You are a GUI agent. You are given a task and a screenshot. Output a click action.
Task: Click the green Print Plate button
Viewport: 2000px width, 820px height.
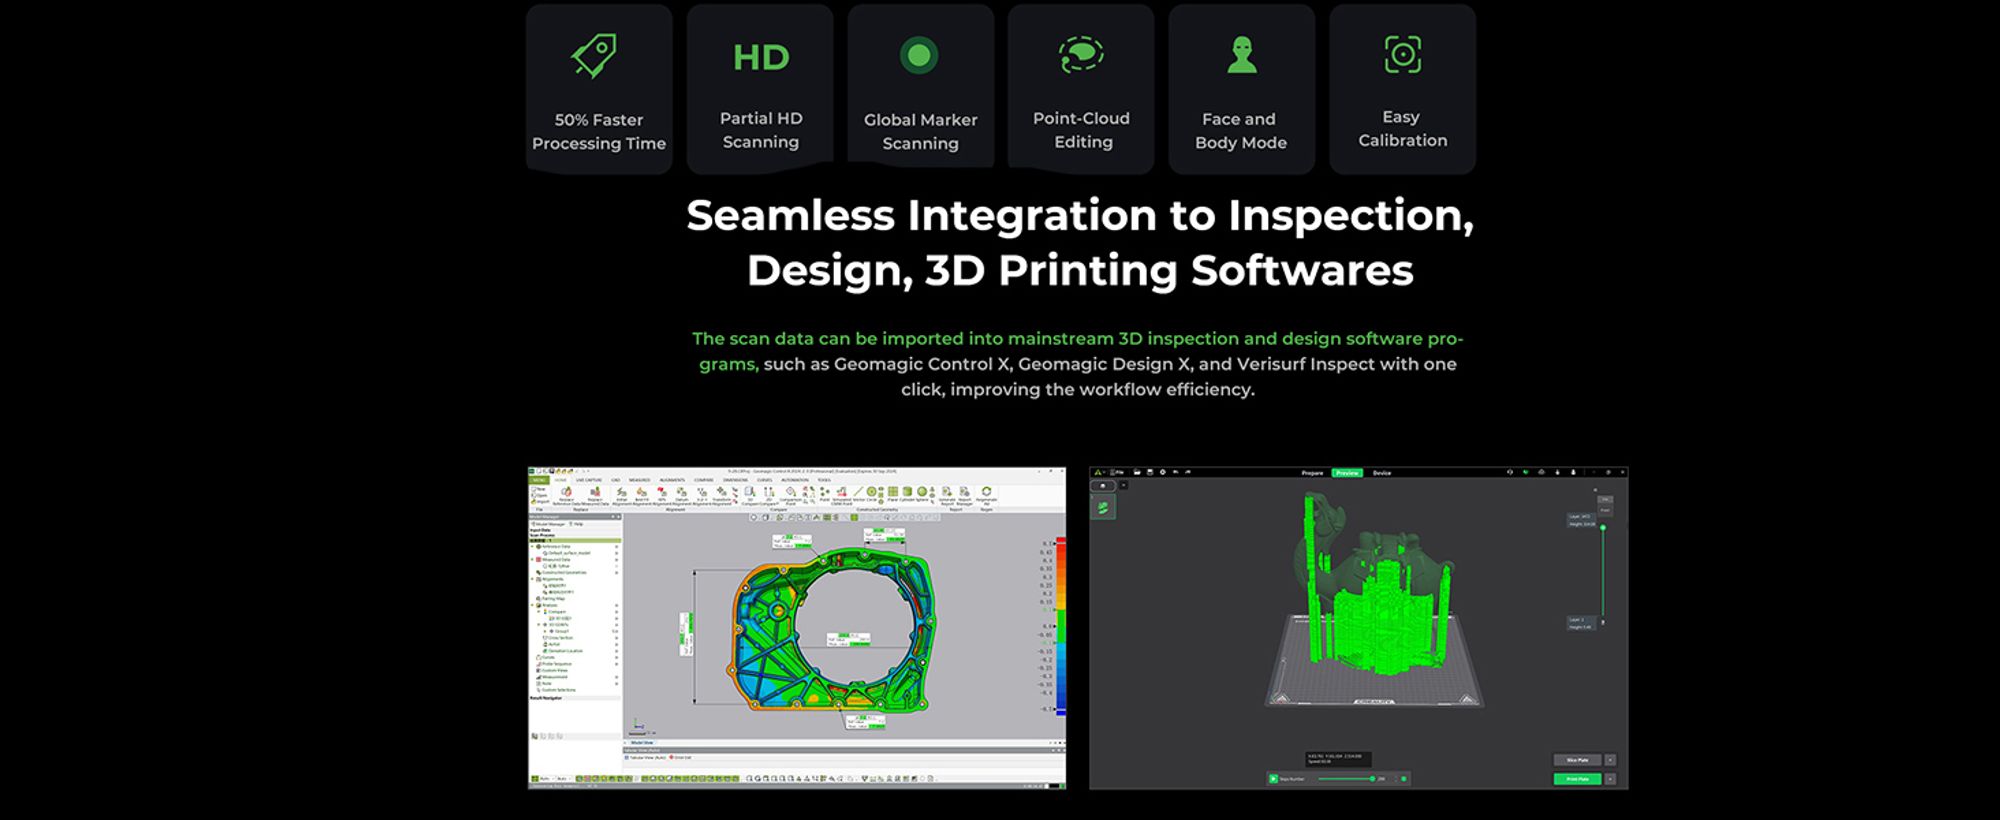1577,779
